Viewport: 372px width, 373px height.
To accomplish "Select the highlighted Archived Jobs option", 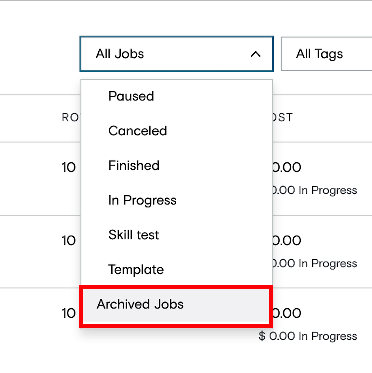I will pyautogui.click(x=176, y=306).
